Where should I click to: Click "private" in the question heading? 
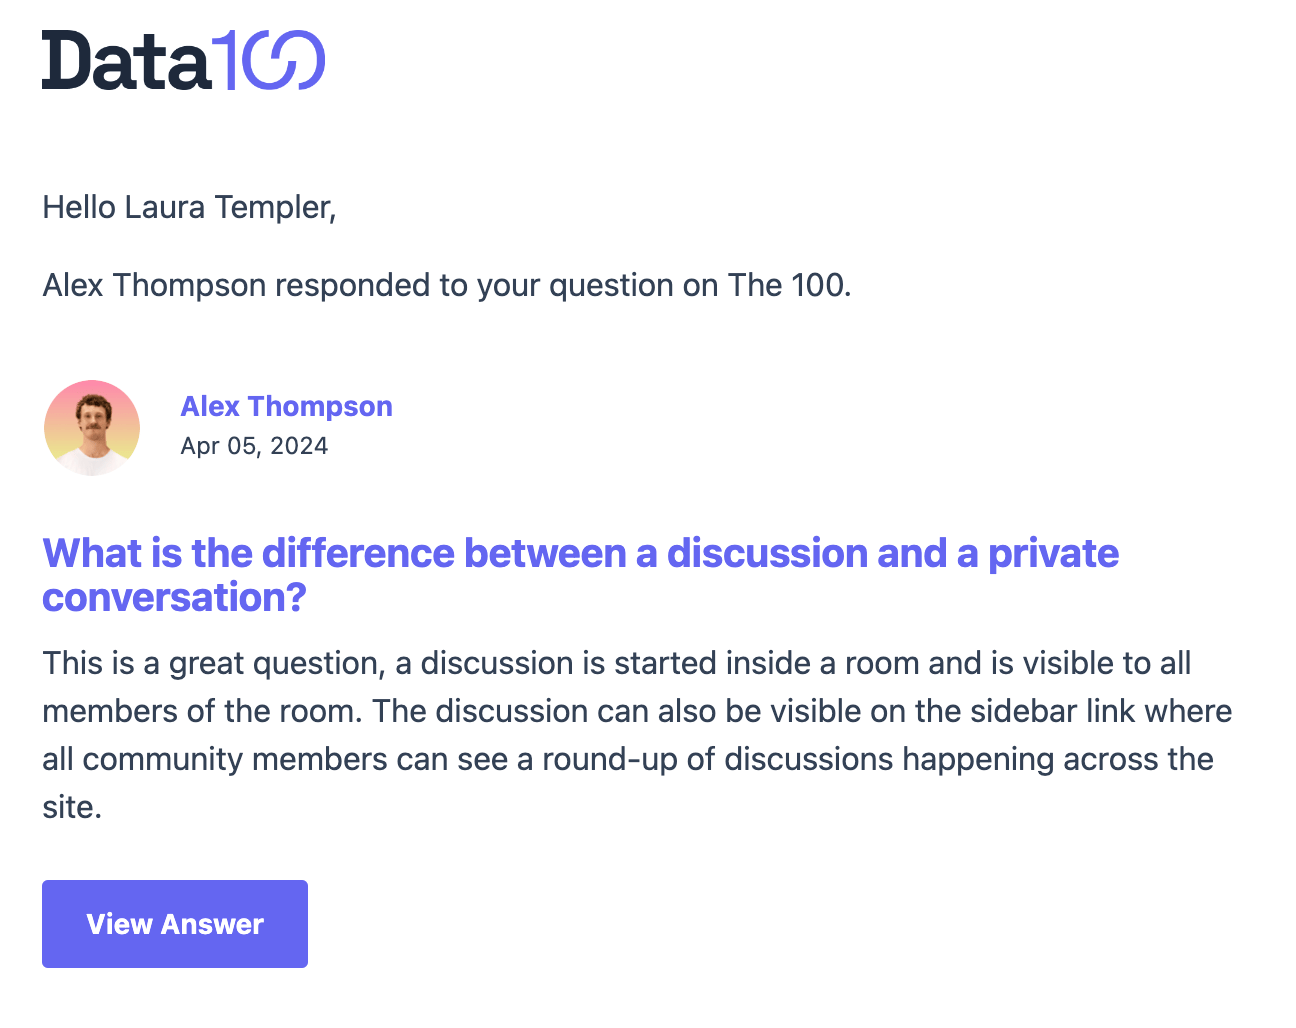point(1053,553)
